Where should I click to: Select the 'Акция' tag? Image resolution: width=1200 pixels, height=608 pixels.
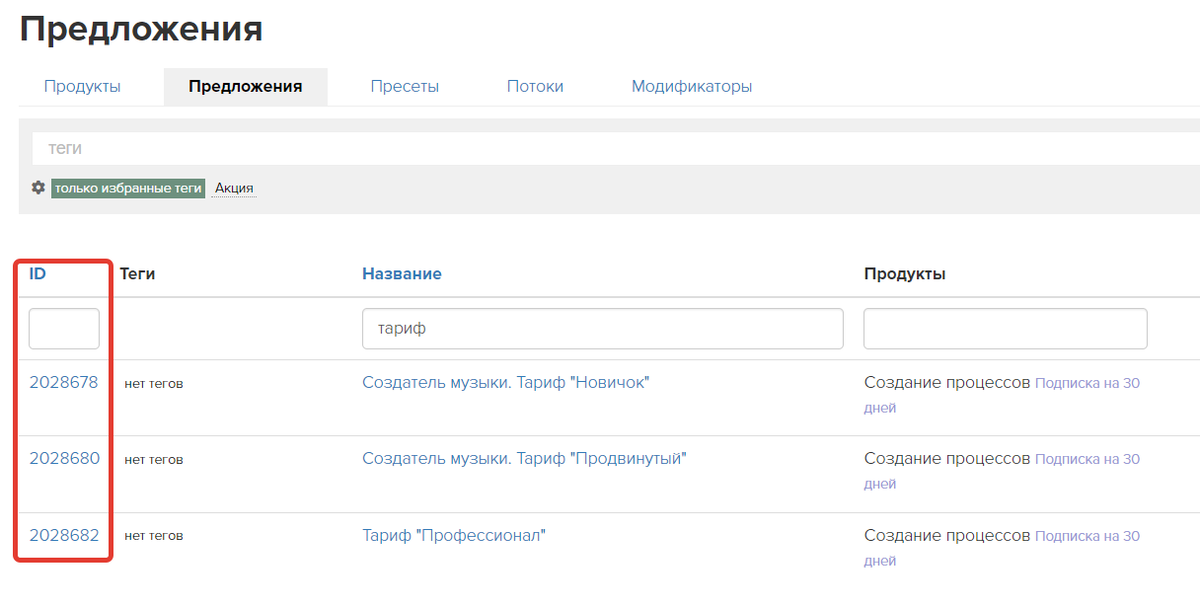tap(234, 188)
